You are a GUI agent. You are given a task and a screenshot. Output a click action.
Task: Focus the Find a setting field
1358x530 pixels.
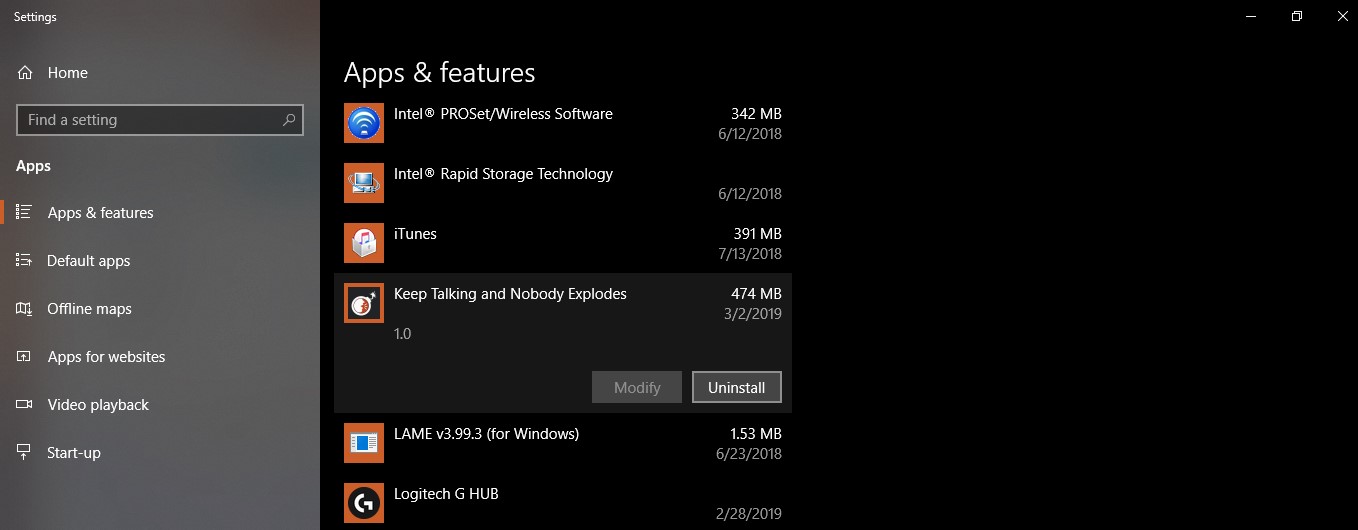[160, 120]
